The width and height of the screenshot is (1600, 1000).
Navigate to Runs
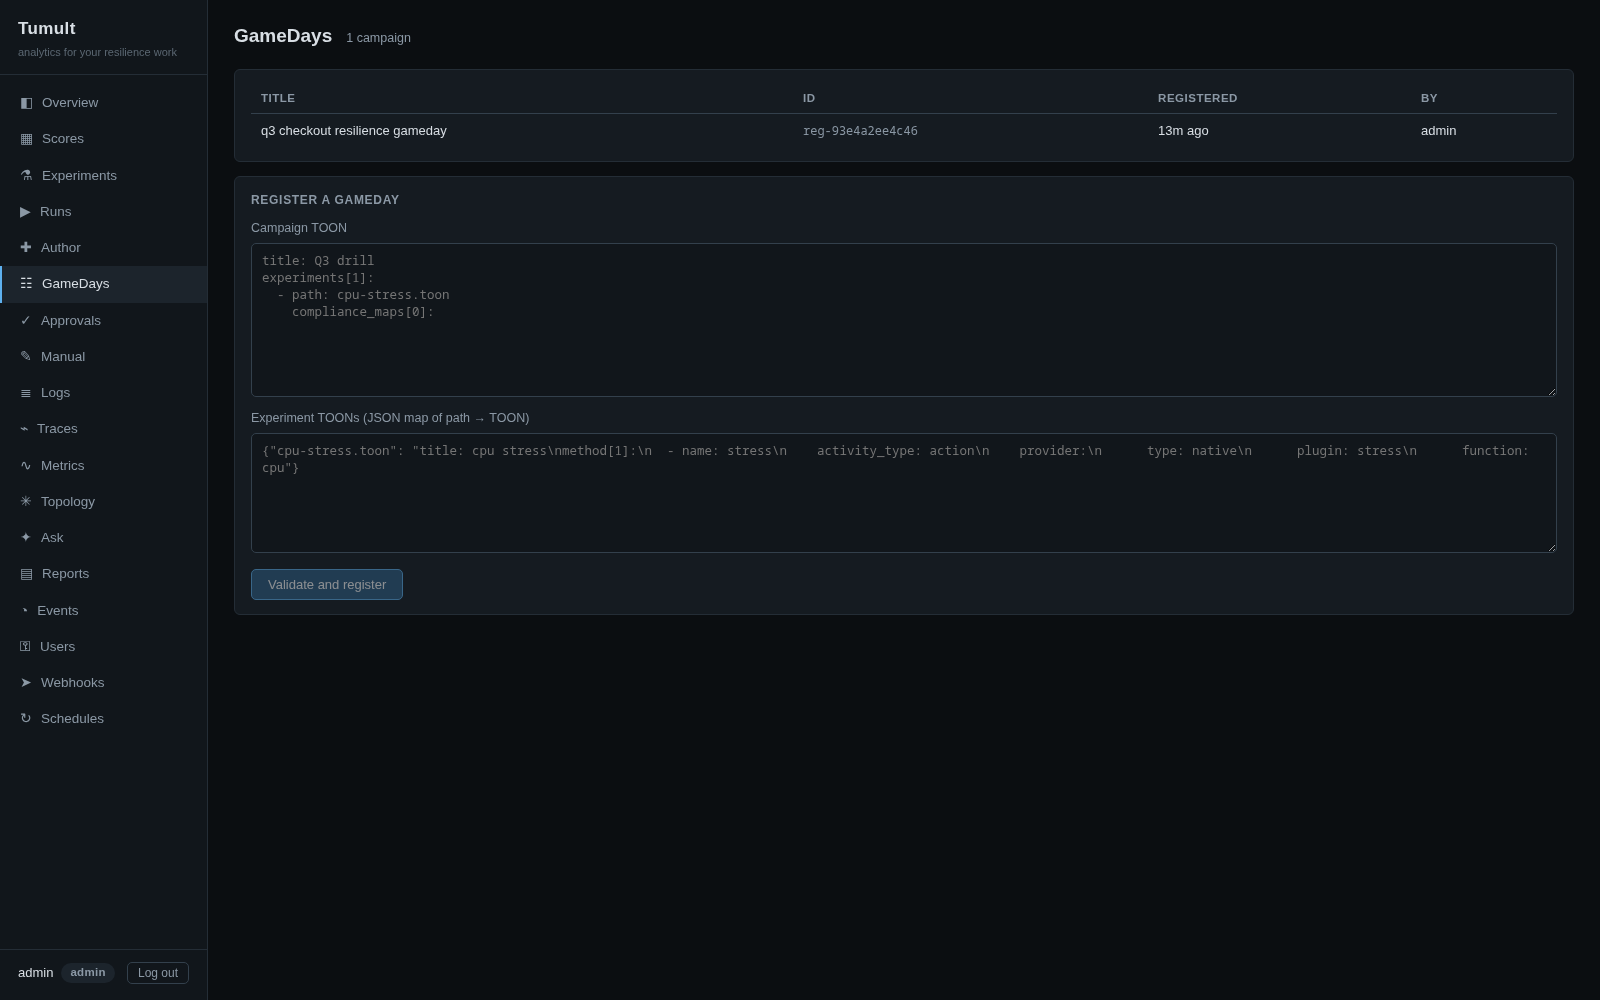pyautogui.click(x=104, y=211)
